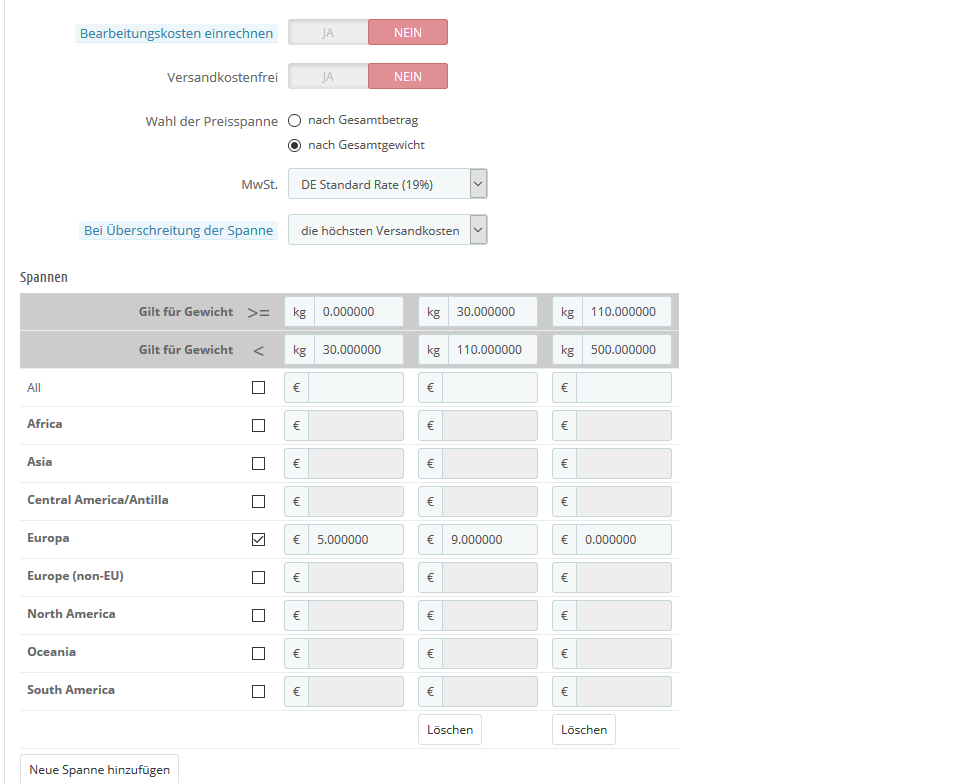Click the Bearbeitungskosten einrechnen label
The image size is (960, 783).
[x=176, y=34]
